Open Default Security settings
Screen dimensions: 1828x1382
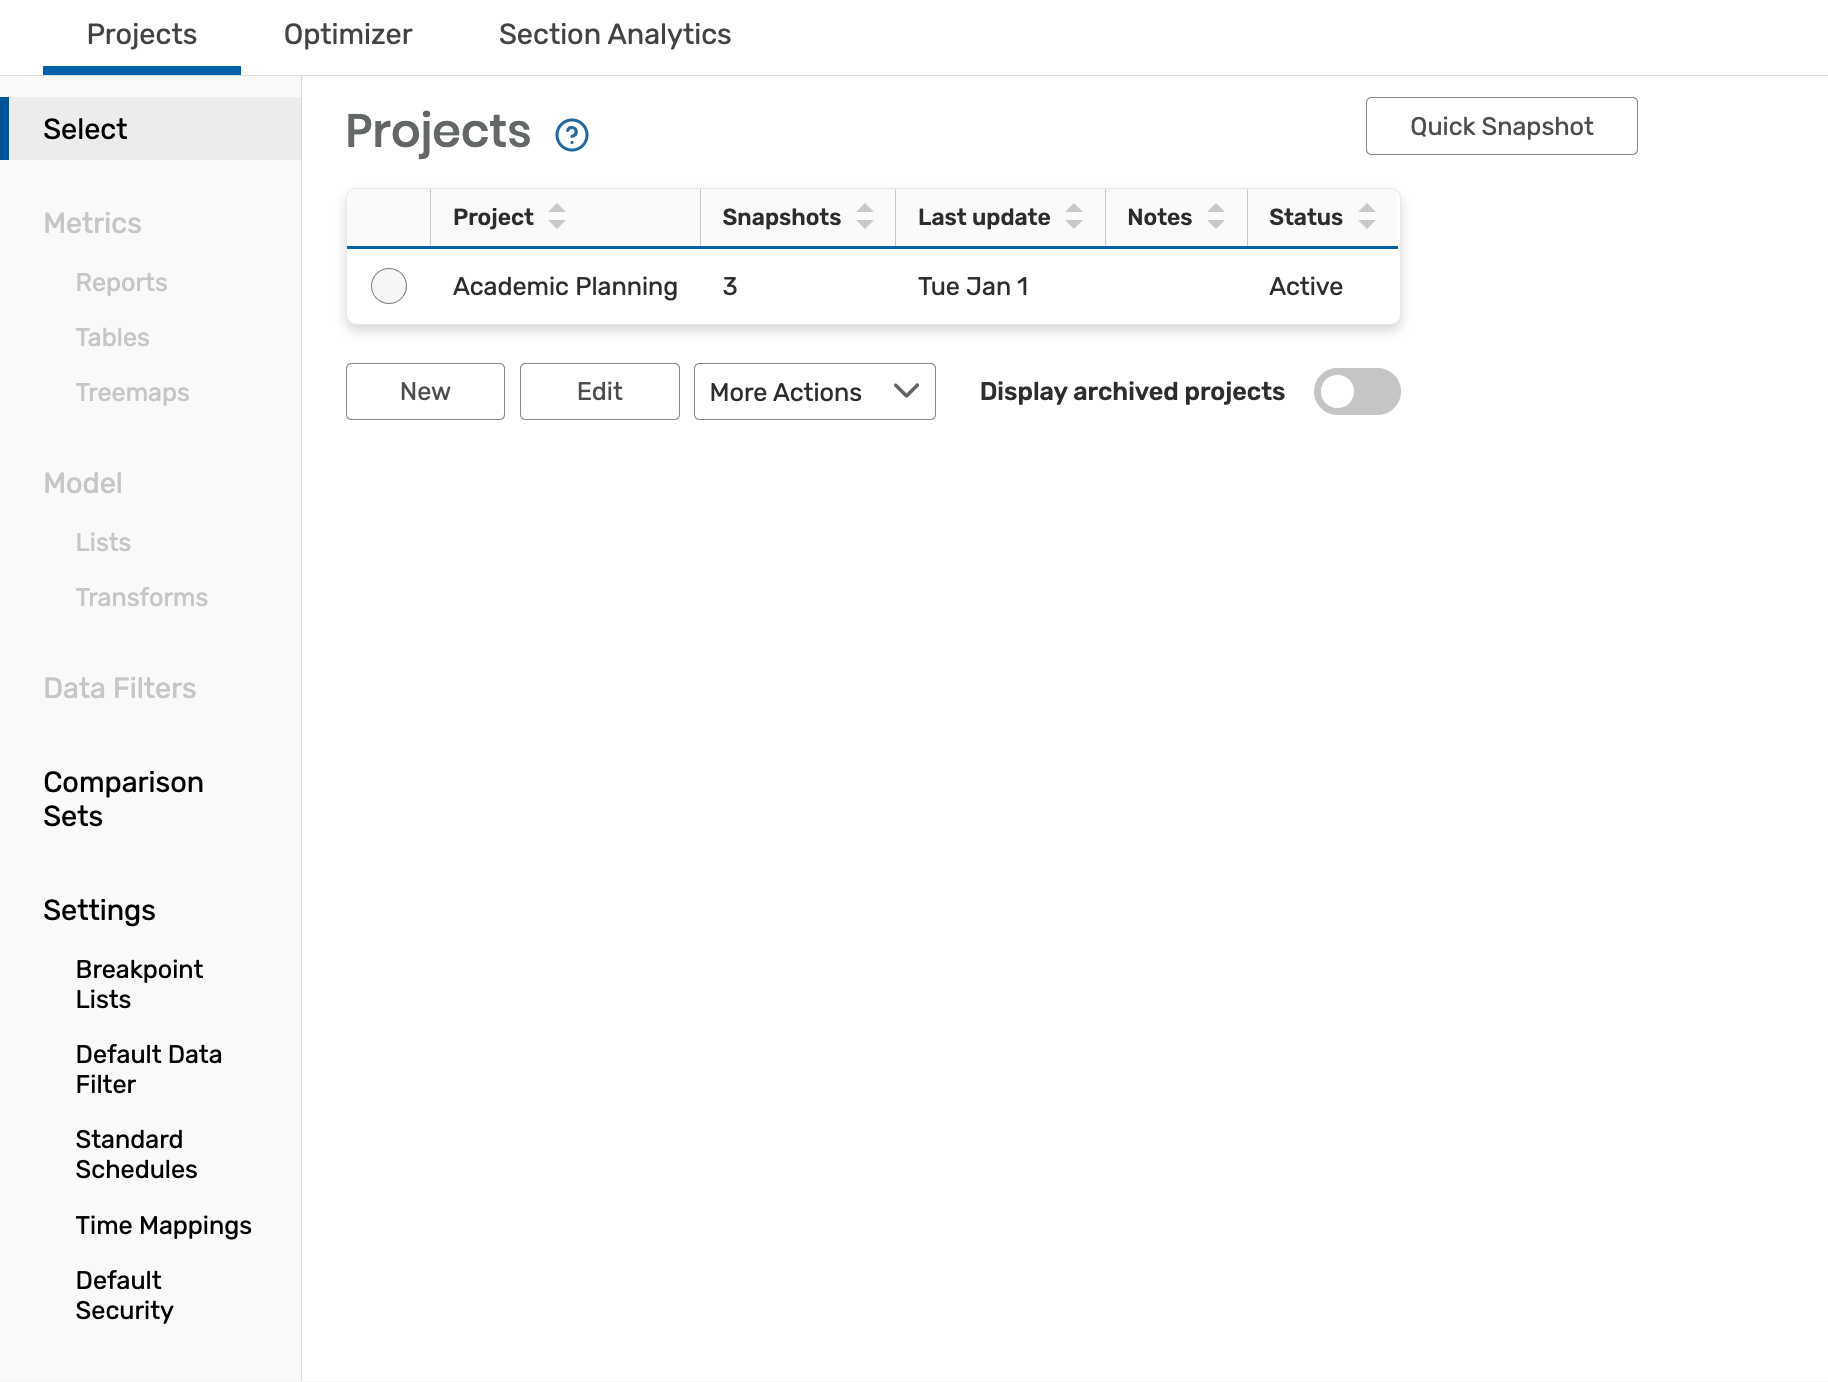coord(124,1295)
